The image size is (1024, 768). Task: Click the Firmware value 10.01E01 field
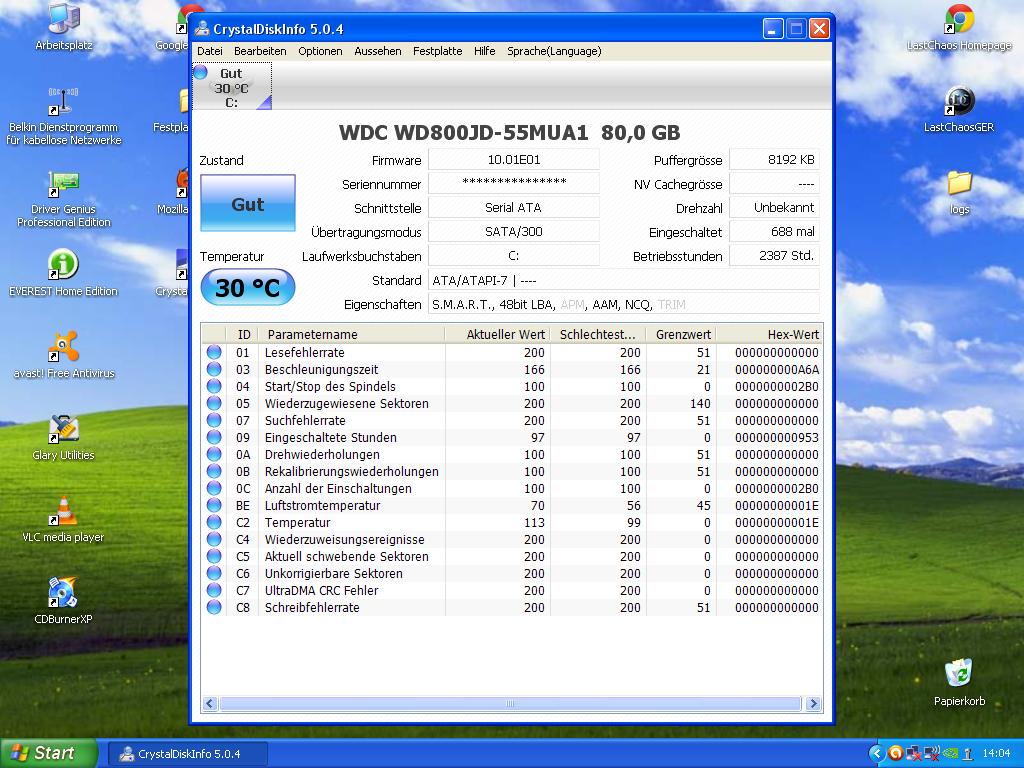click(513, 159)
